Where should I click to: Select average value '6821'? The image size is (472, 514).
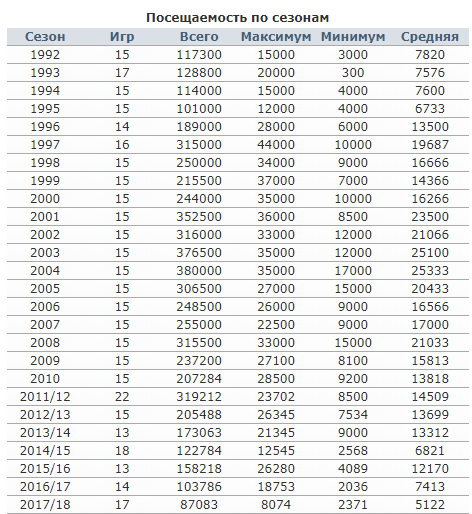(x=430, y=451)
